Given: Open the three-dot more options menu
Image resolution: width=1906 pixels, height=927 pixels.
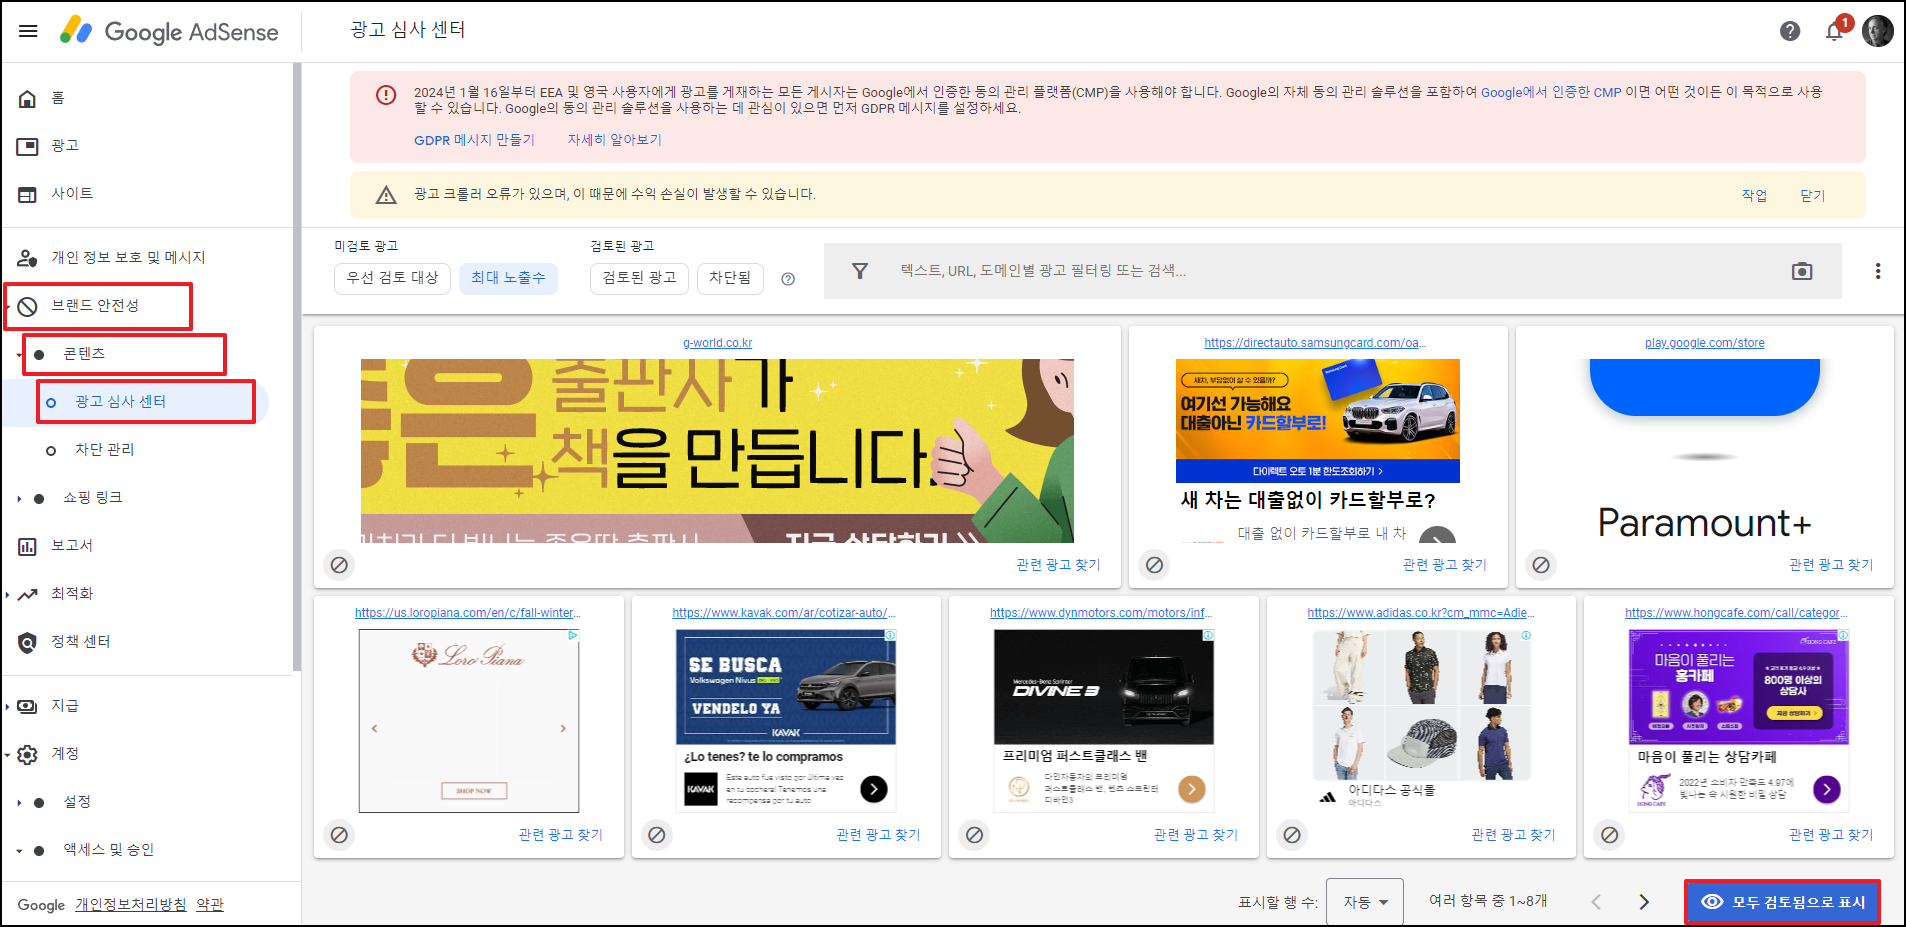Looking at the screenshot, I should [1878, 271].
